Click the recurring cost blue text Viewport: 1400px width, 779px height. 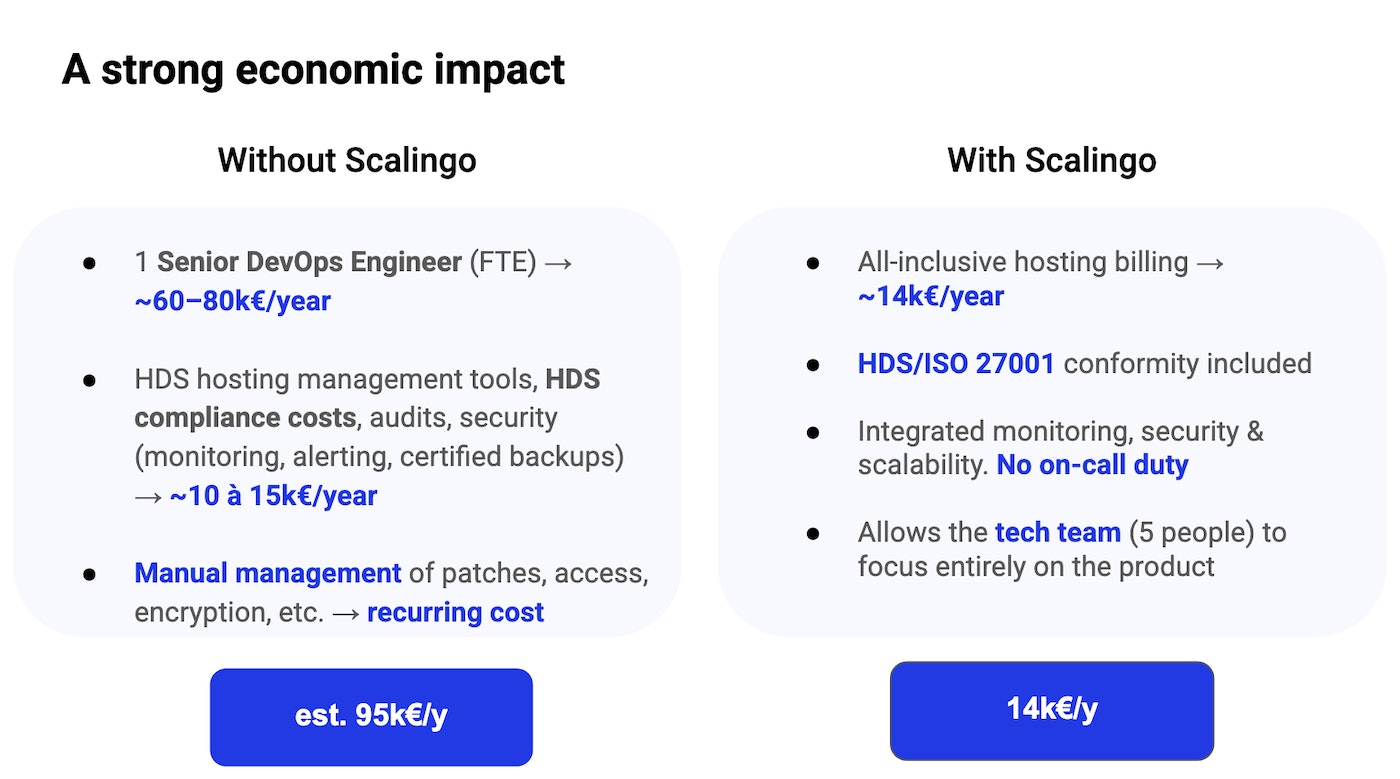pos(455,612)
